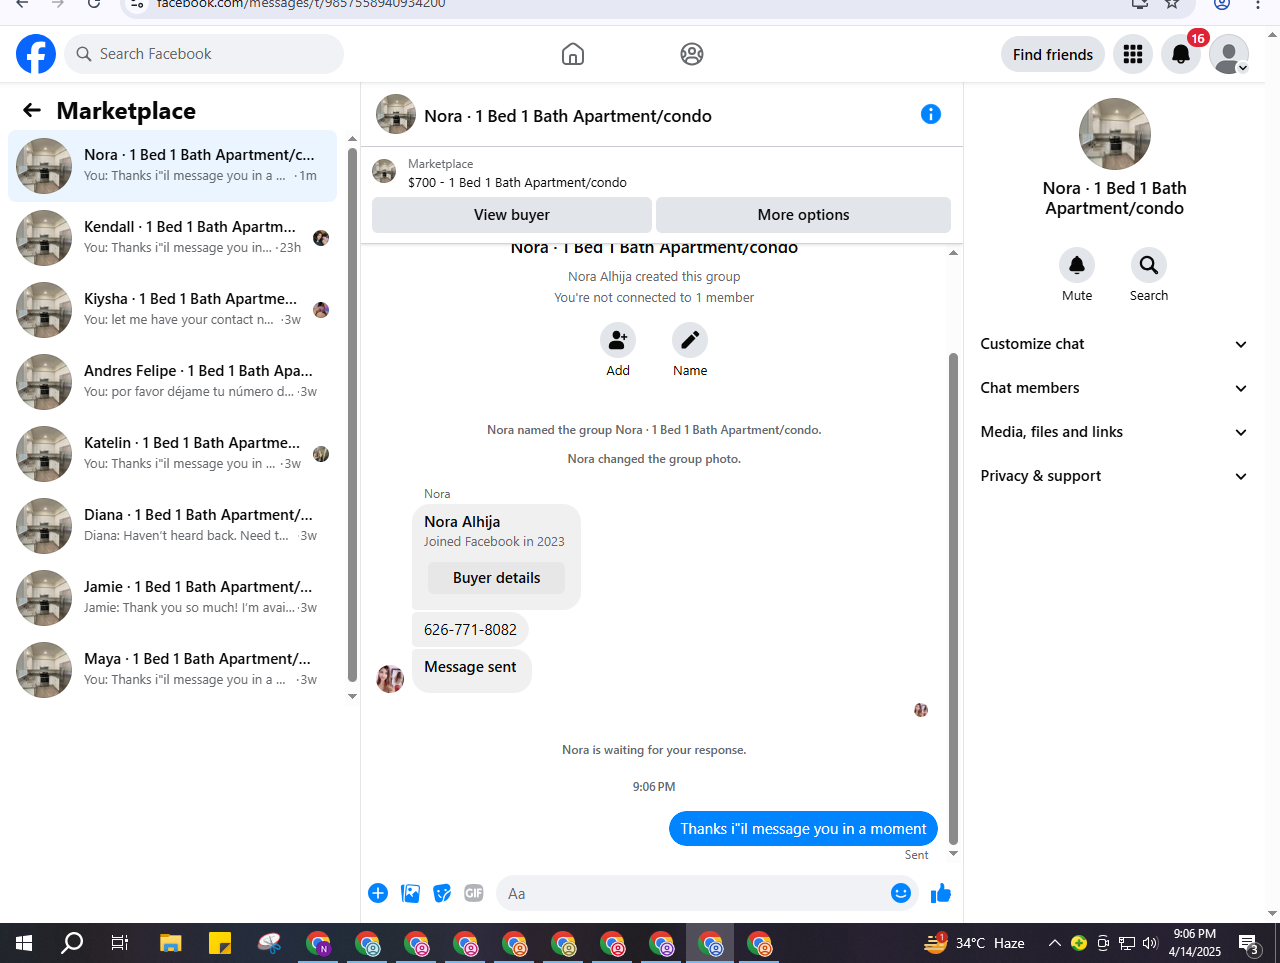1280x963 pixels.
Task: Click the weather 34°C Haze widget
Action: point(975,943)
